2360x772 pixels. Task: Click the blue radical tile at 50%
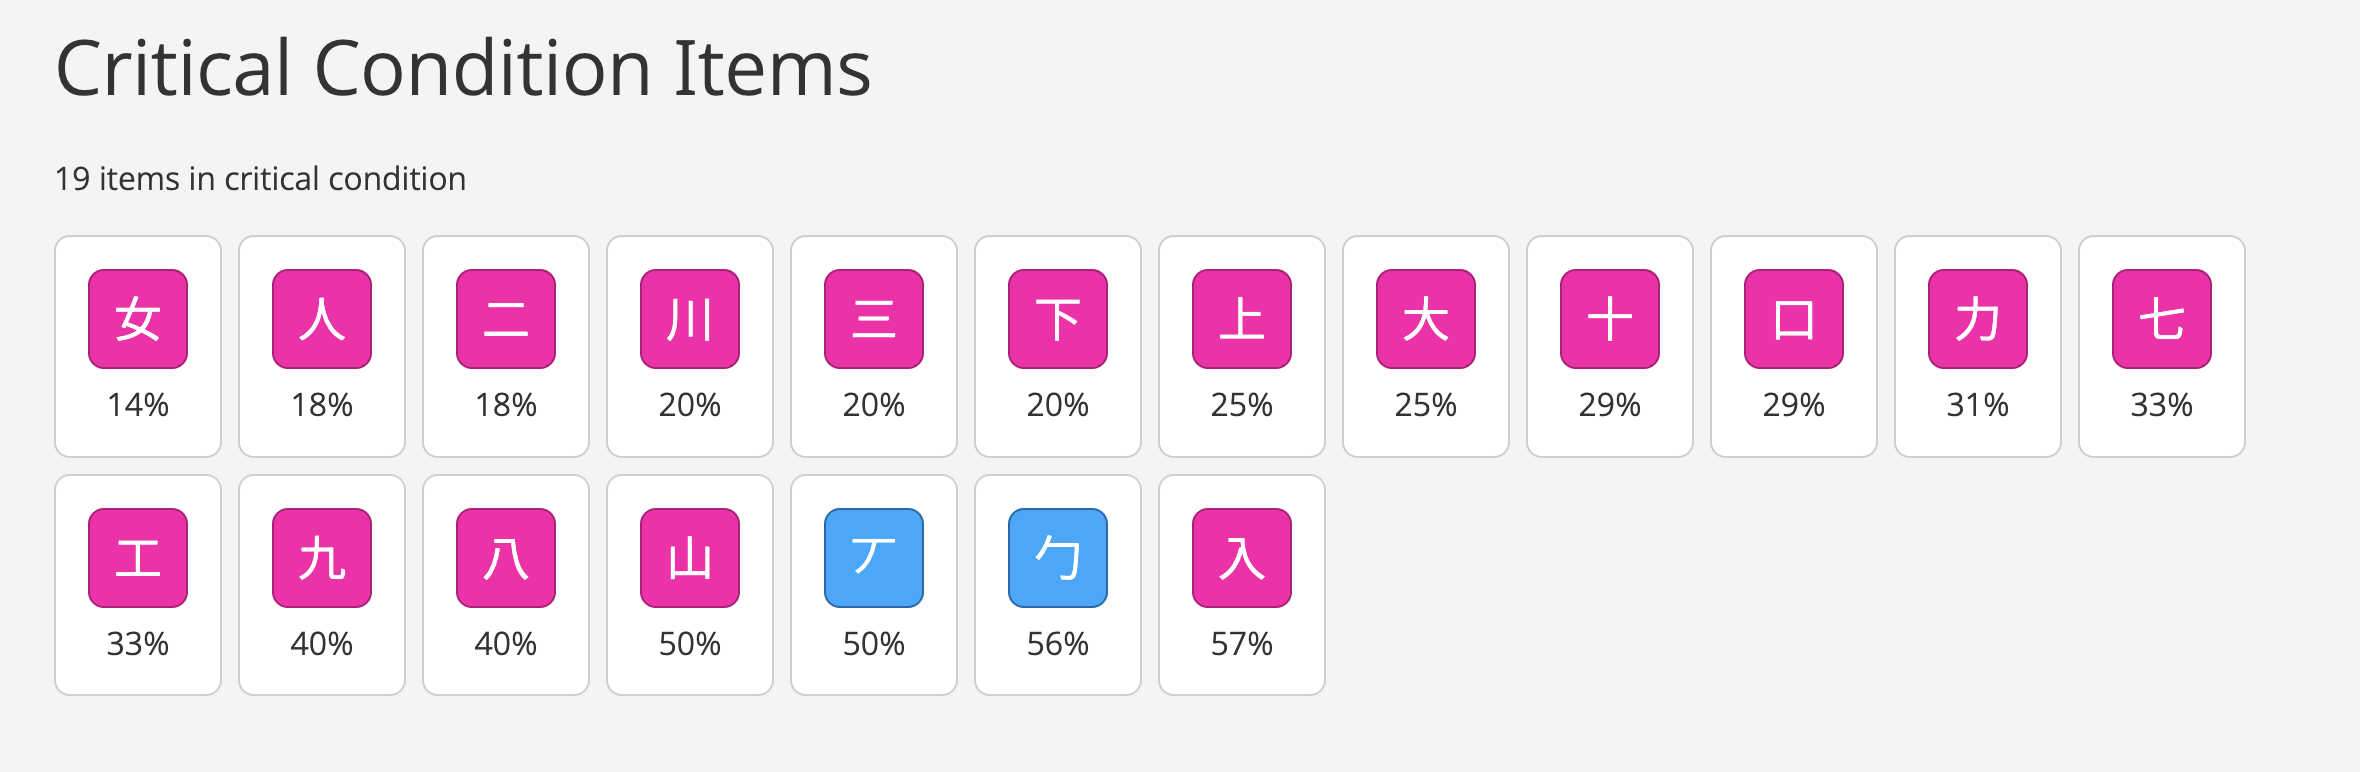pyautogui.click(x=874, y=558)
